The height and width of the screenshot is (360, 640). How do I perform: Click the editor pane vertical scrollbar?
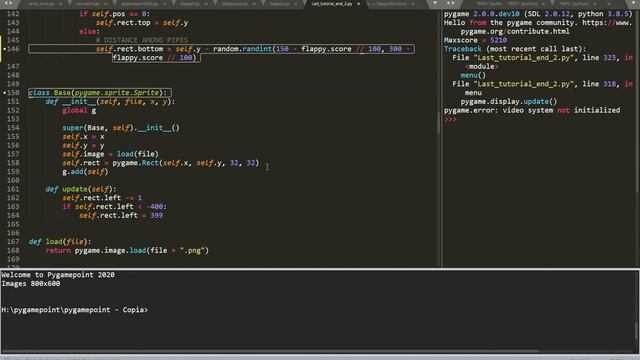(439, 122)
